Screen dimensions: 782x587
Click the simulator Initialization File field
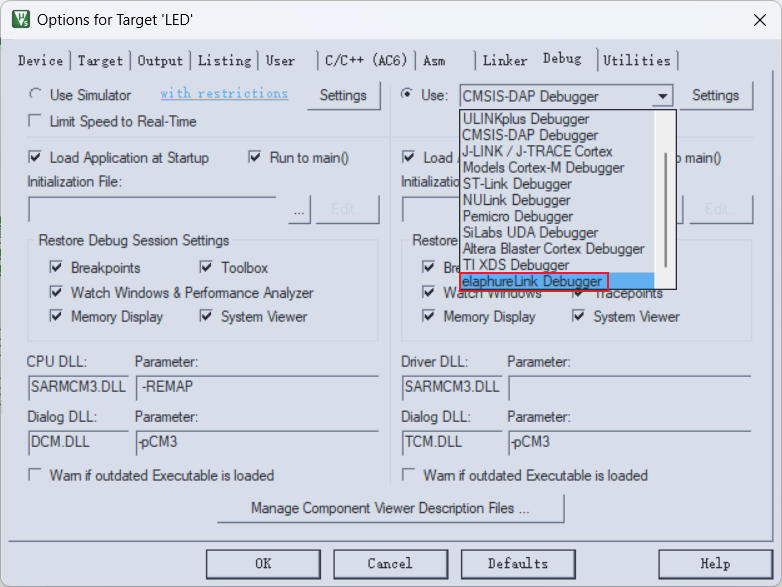[x=153, y=209]
